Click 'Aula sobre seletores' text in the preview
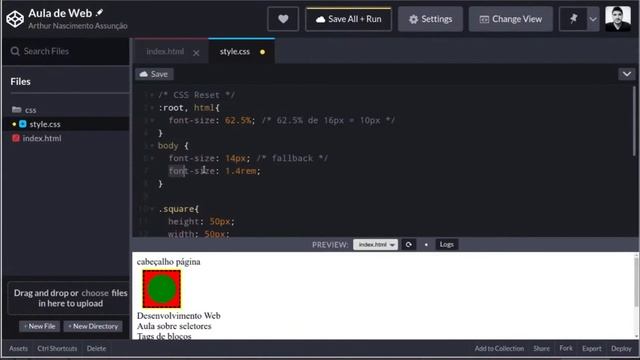This screenshot has width=640, height=360. pos(174,326)
